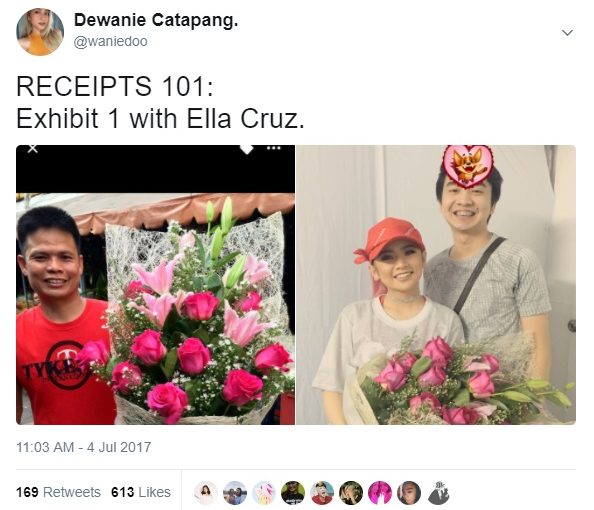Viewport: 594px width, 510px height.
Task: View the 169 Retweets list
Action: (x=58, y=492)
